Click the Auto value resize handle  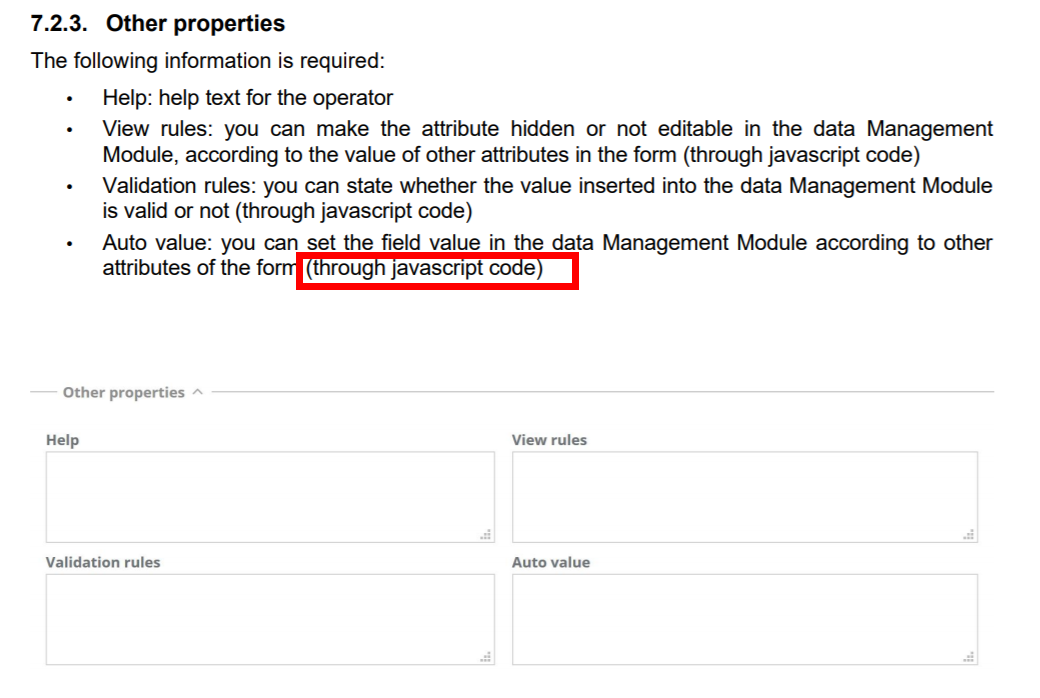(x=970, y=658)
